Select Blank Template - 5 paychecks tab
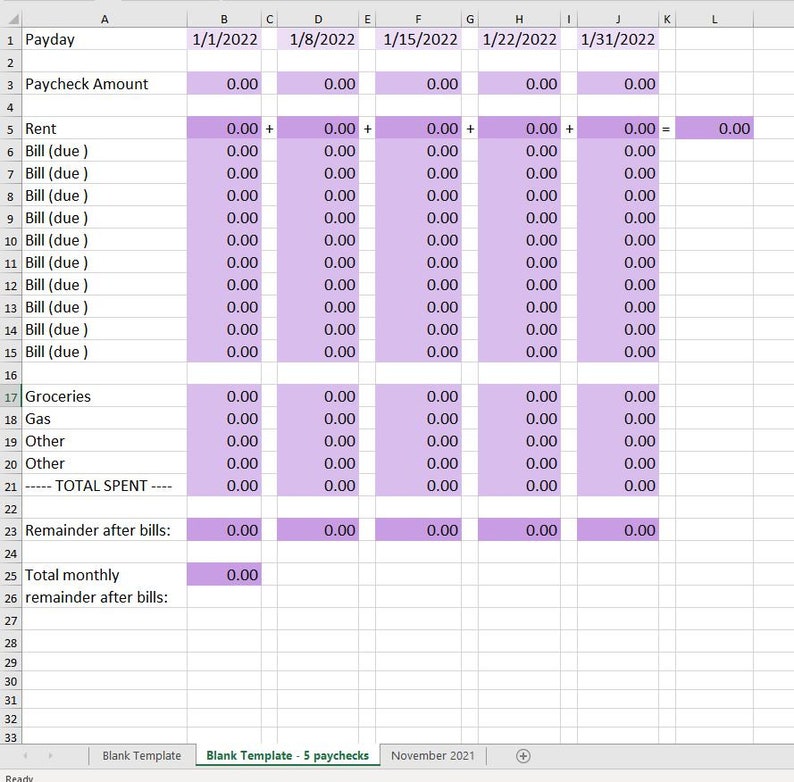 coord(288,756)
